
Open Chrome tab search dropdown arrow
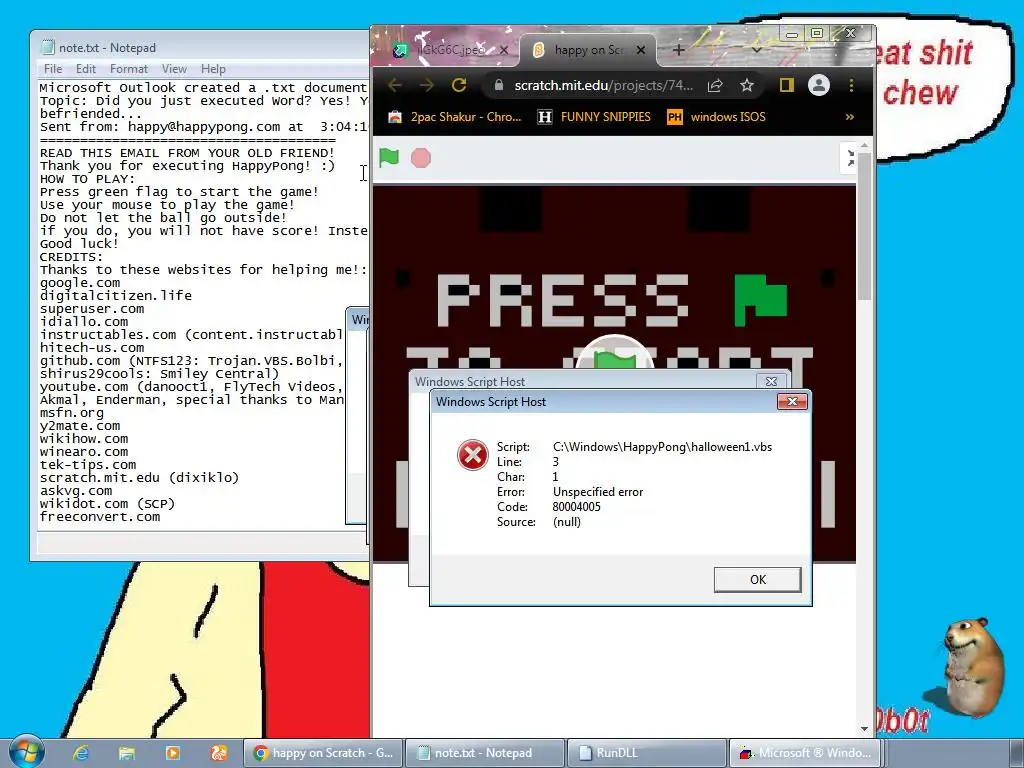click(x=756, y=50)
